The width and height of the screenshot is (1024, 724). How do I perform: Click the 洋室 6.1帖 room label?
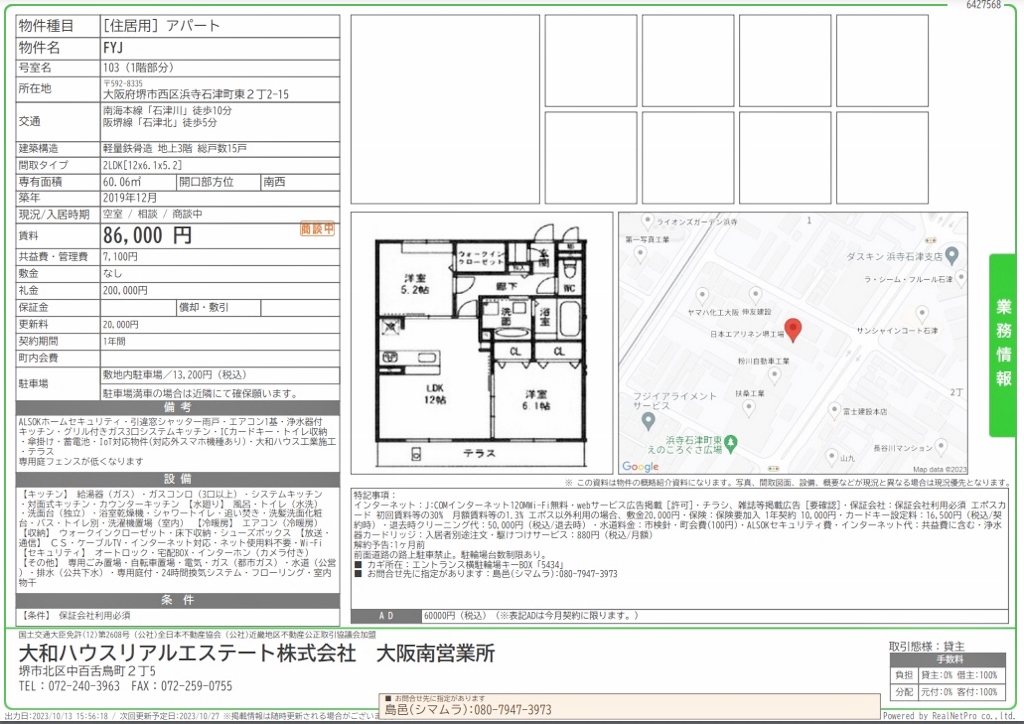536,400
